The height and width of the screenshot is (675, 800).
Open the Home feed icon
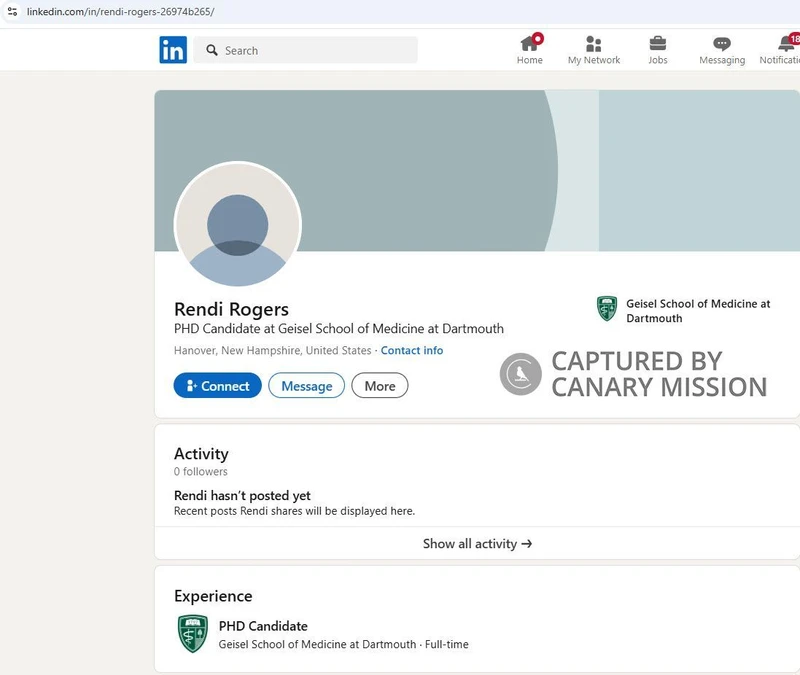tap(530, 43)
